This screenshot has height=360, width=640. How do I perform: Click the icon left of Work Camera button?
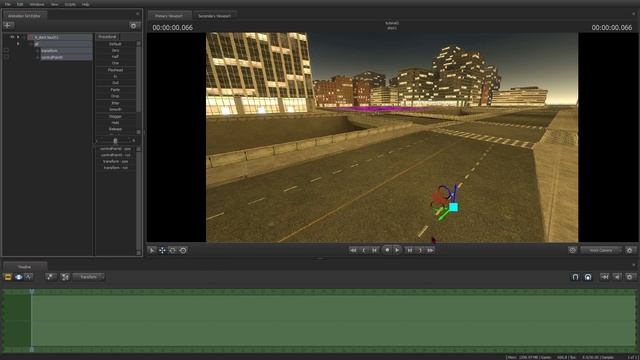pyautogui.click(x=572, y=250)
